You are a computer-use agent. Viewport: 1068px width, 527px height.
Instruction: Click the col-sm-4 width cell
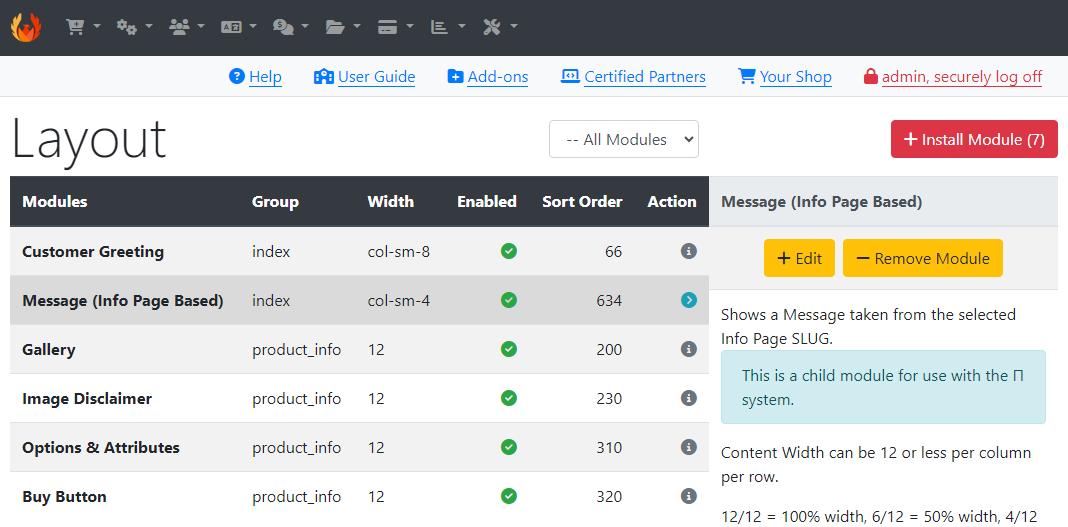(x=398, y=300)
